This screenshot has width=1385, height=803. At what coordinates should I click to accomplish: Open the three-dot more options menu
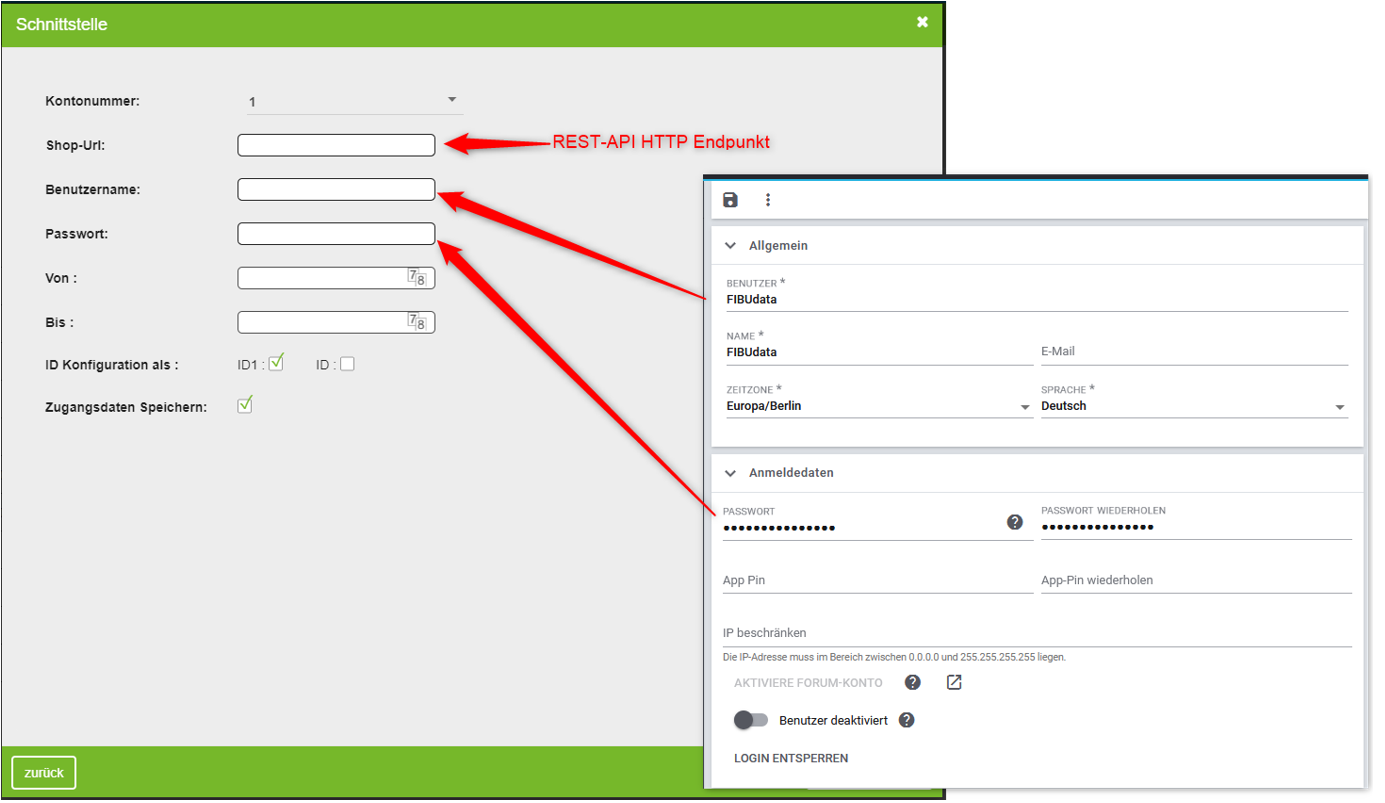coord(768,200)
